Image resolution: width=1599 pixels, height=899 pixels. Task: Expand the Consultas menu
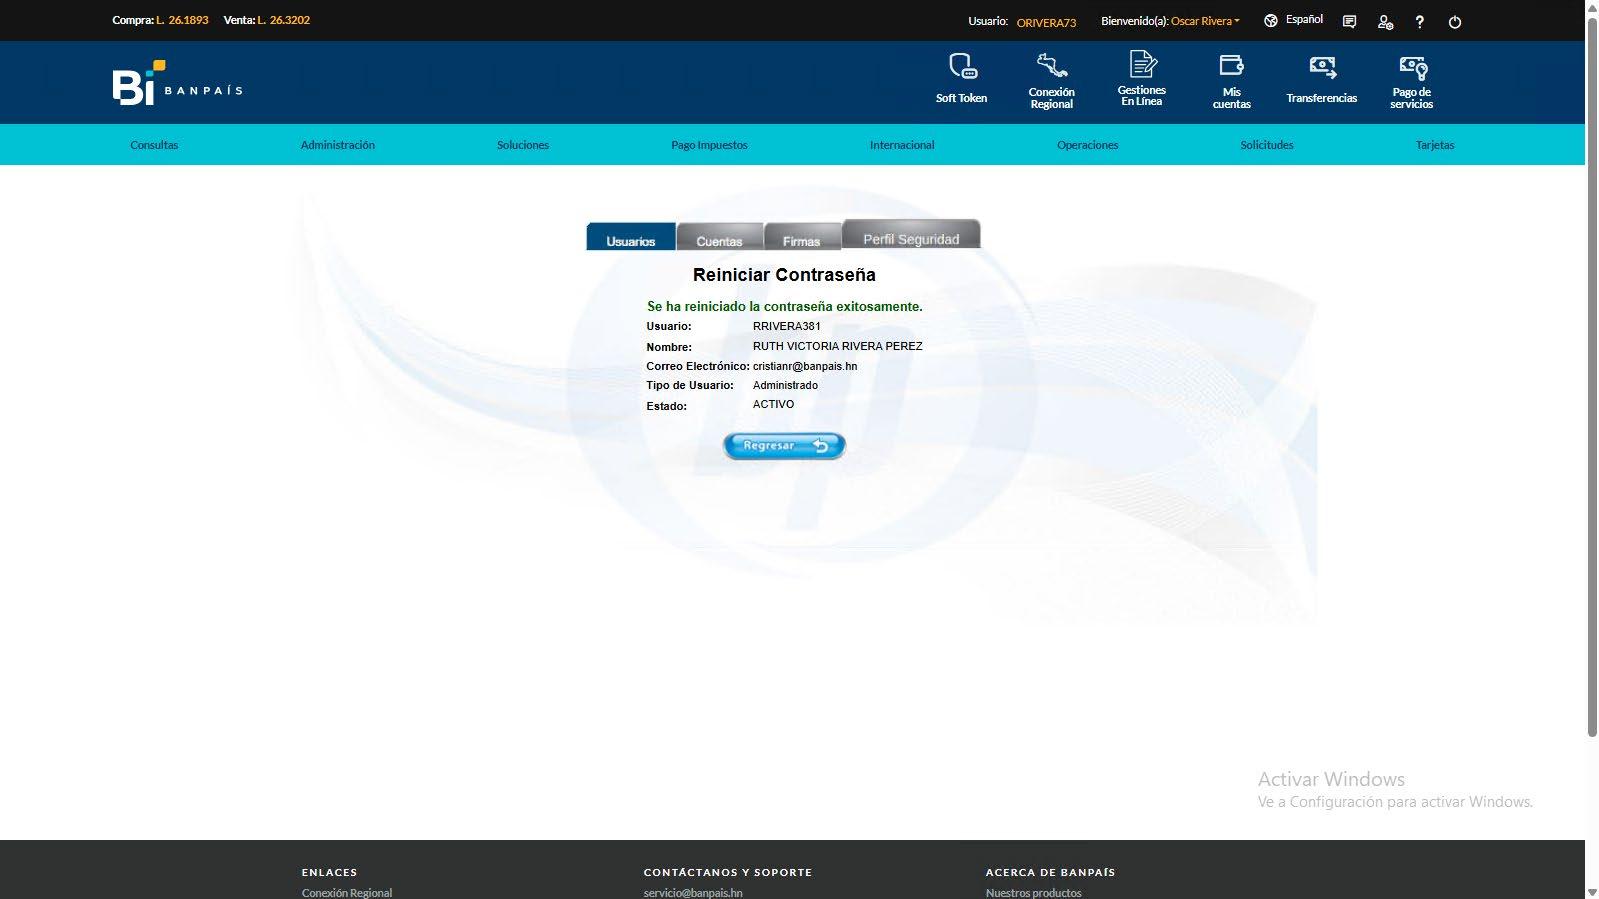(154, 145)
